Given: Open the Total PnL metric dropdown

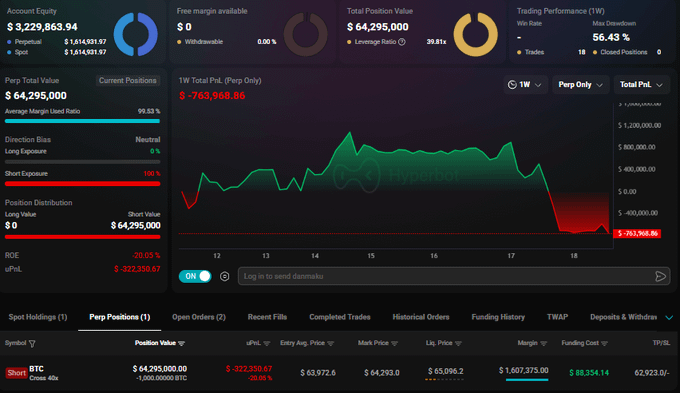Looking at the screenshot, I should click(x=641, y=85).
